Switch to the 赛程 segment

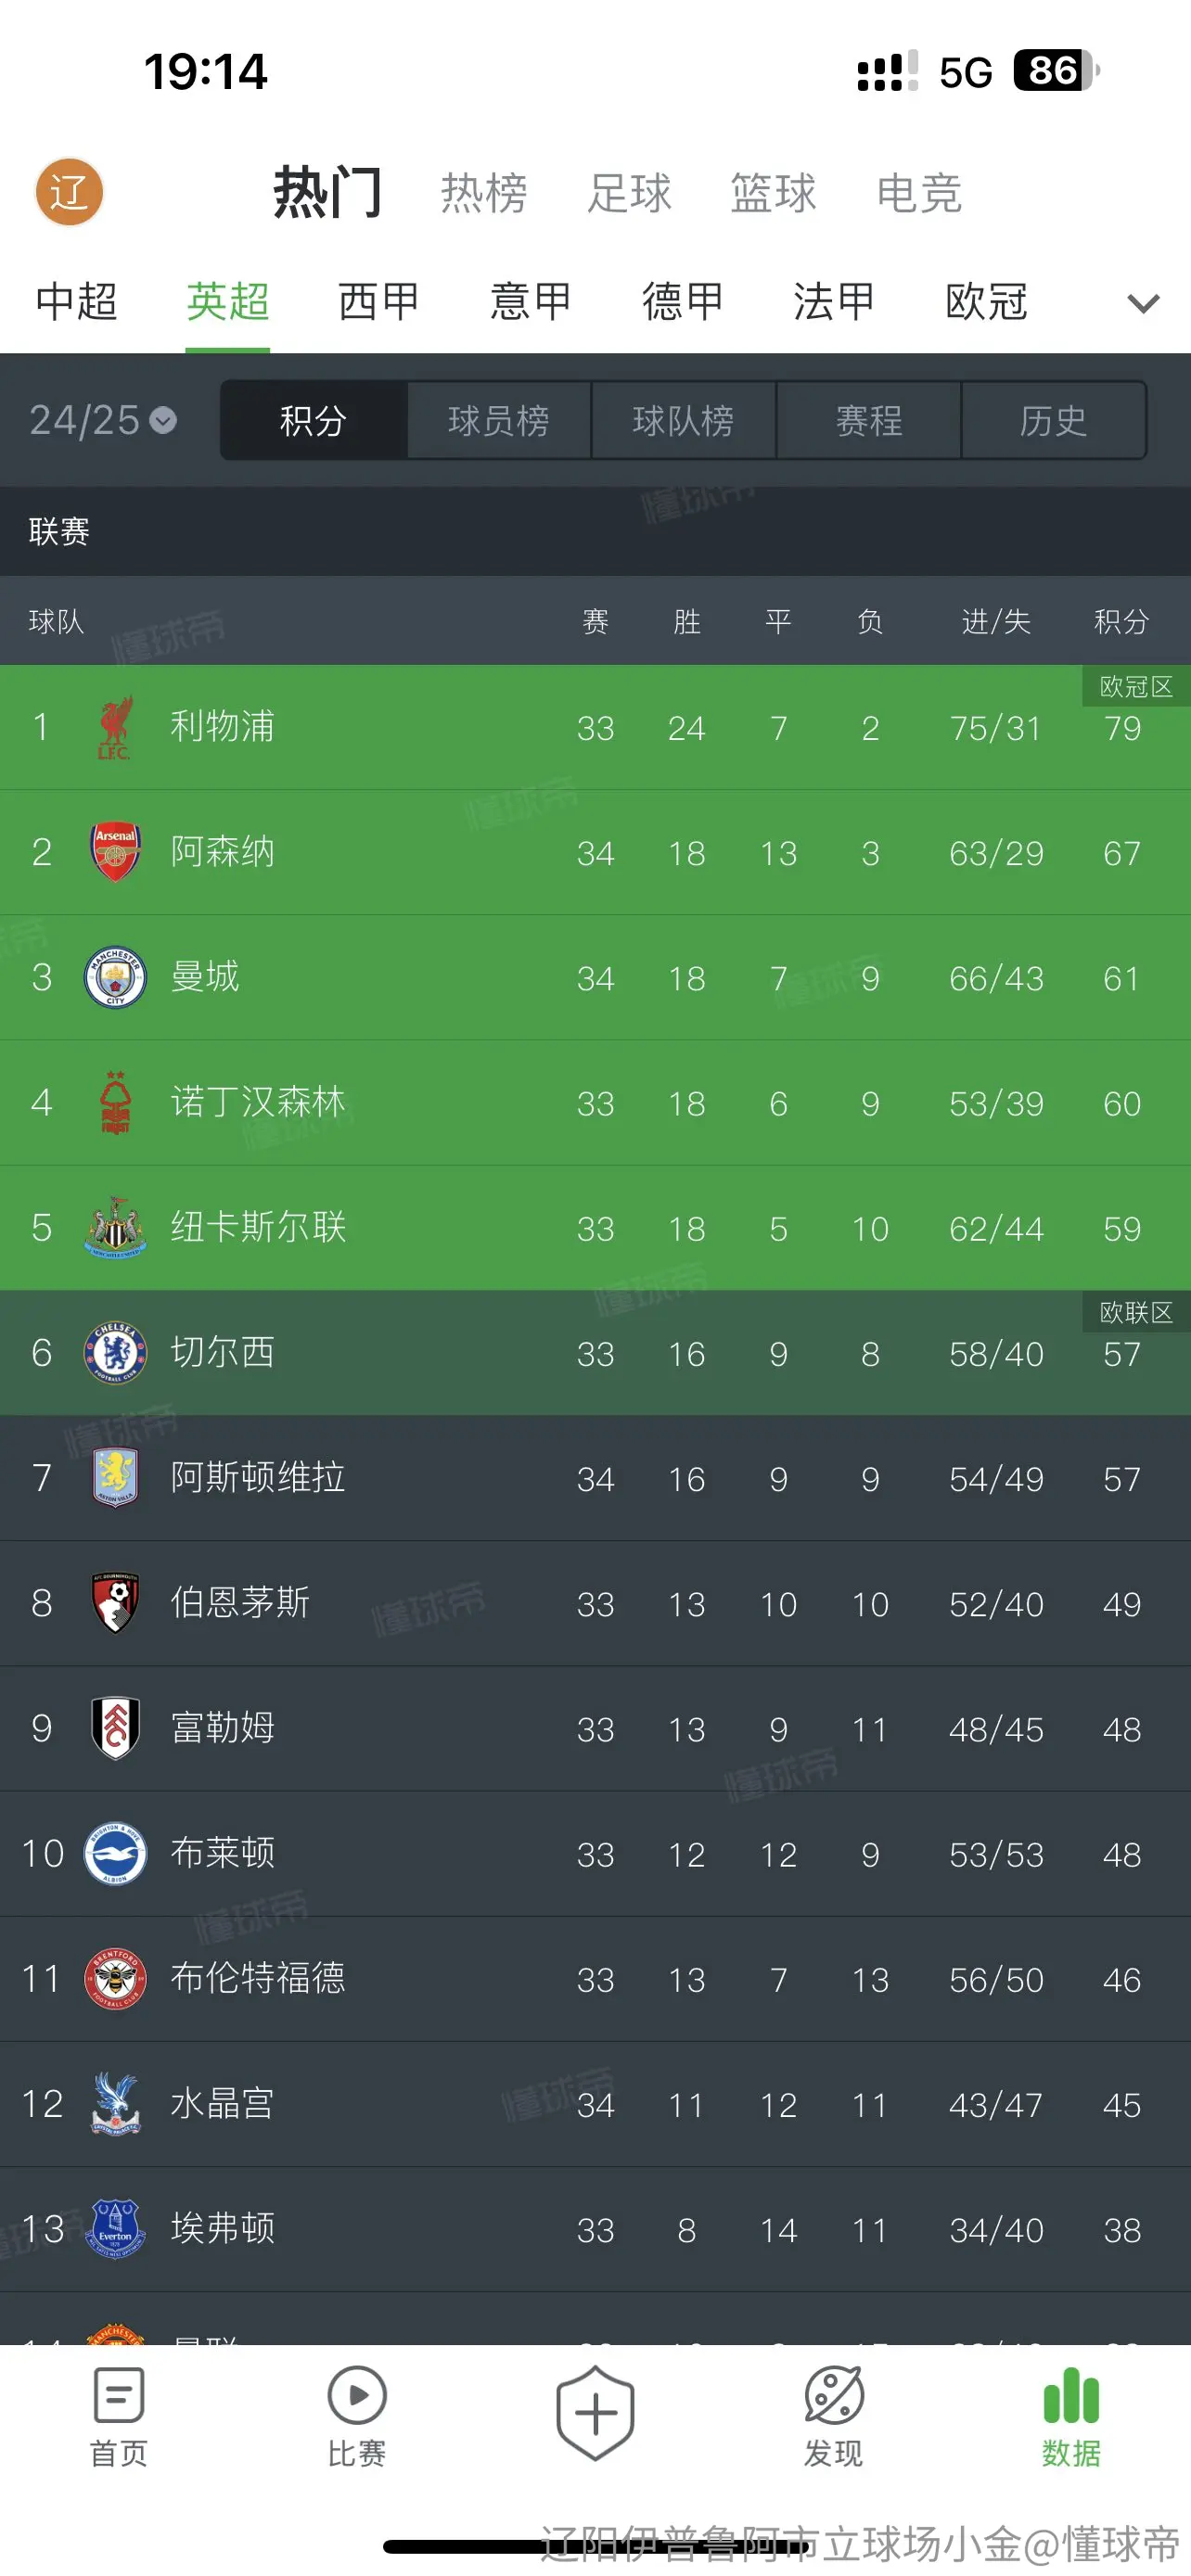pyautogui.click(x=868, y=420)
